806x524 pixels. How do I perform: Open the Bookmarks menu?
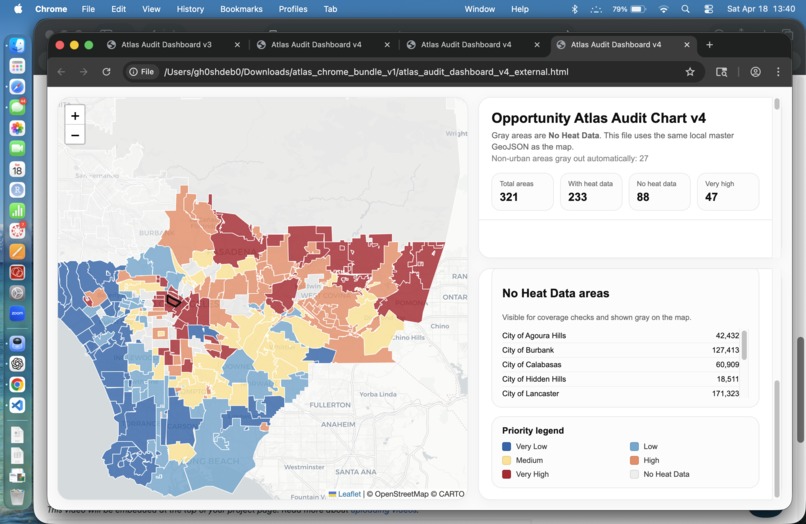tap(241, 9)
